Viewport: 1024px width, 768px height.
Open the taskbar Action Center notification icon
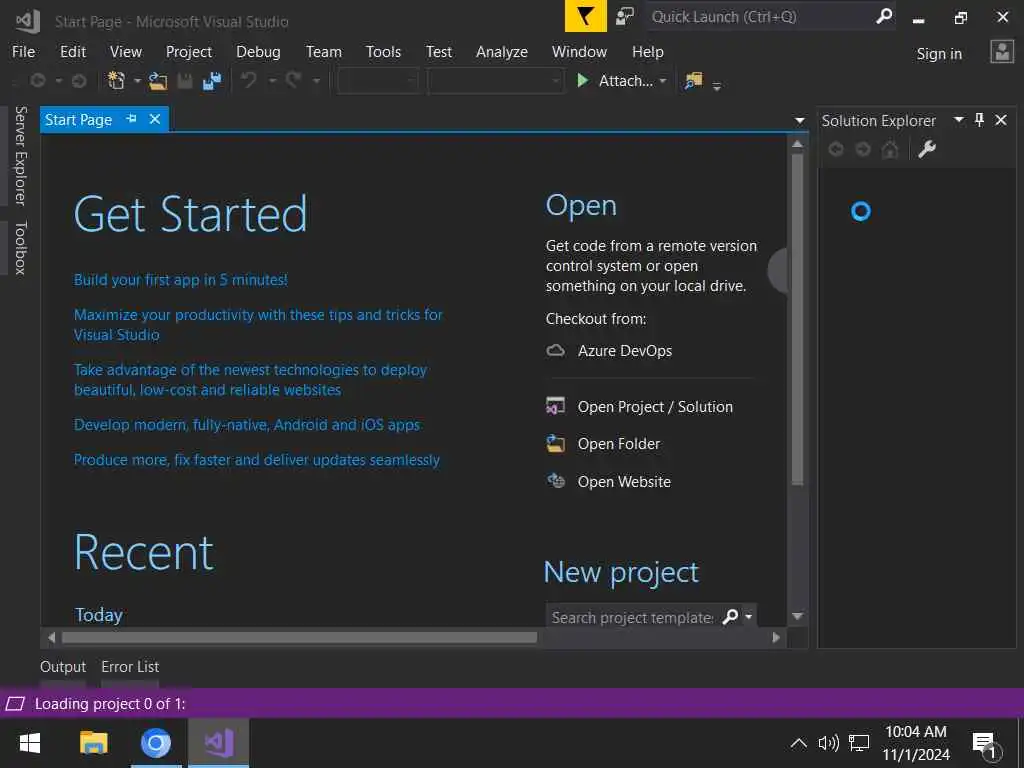pos(985,744)
